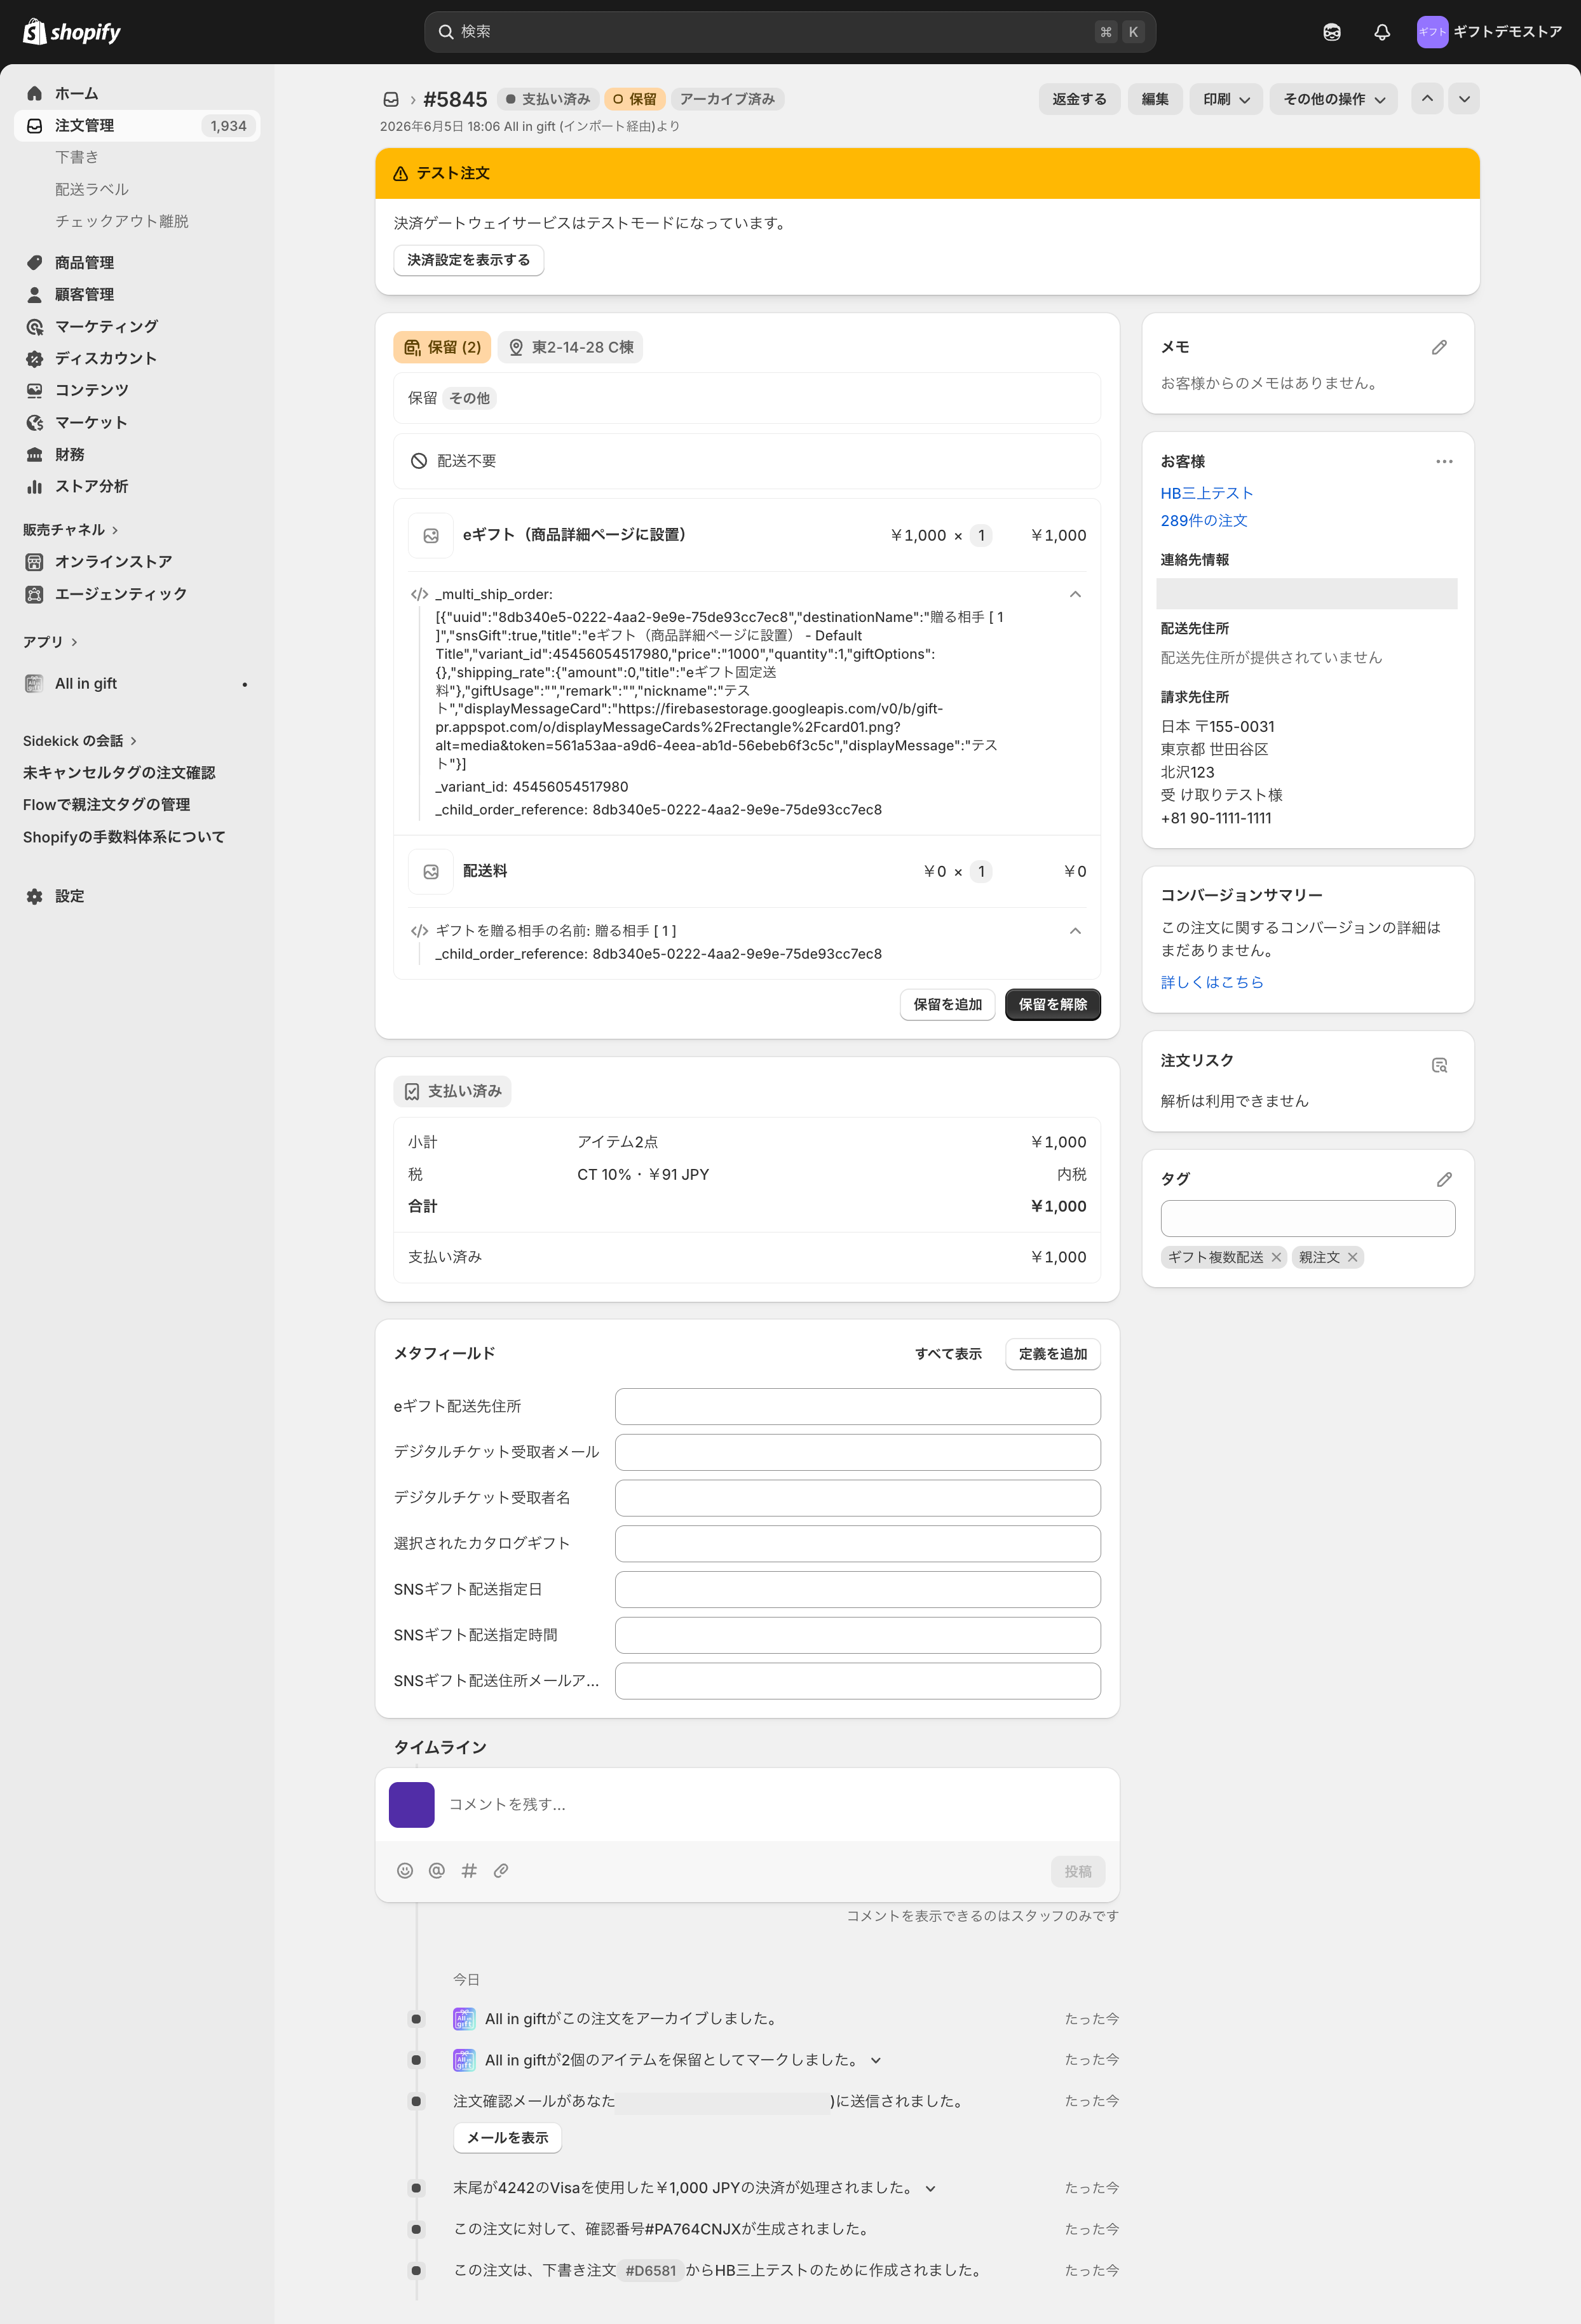Click the 返金する button
Image resolution: width=1581 pixels, height=2324 pixels.
pos(1079,99)
